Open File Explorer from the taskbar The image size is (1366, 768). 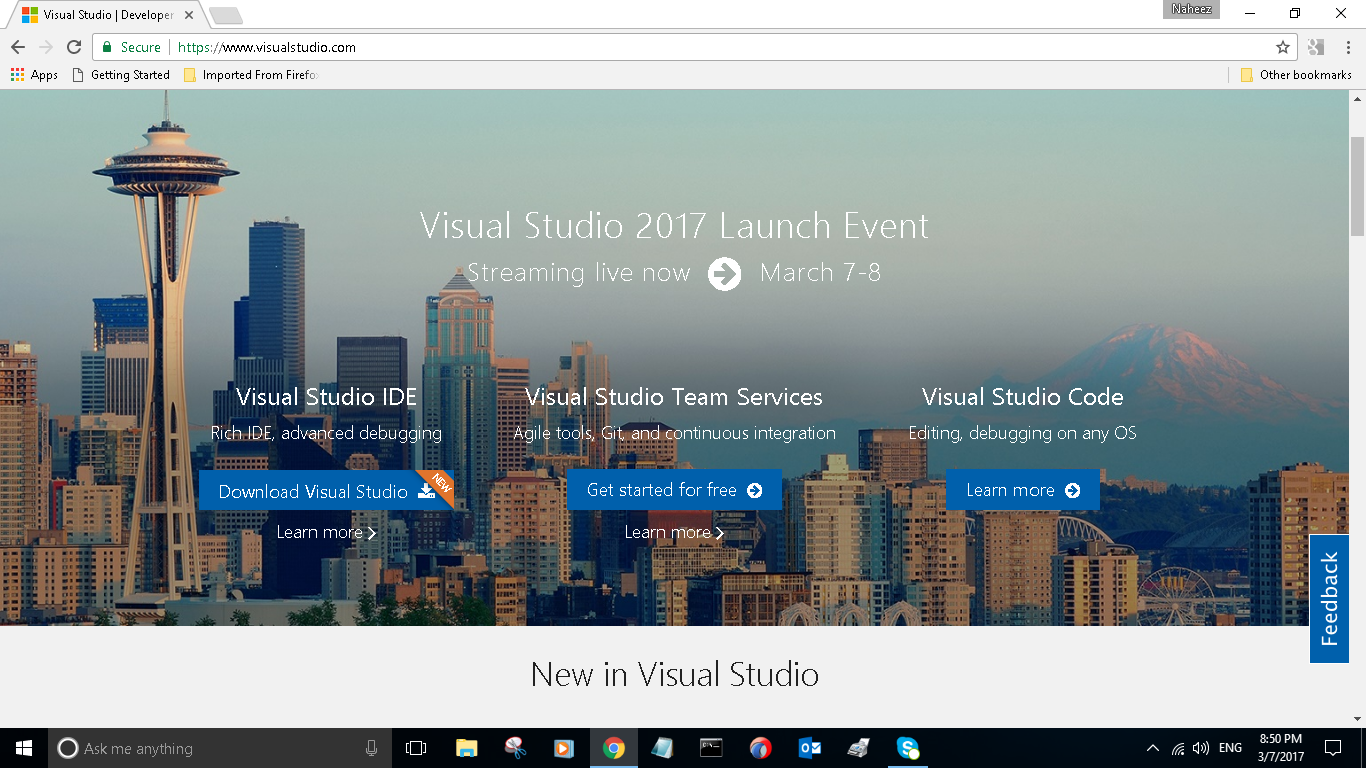pos(466,748)
